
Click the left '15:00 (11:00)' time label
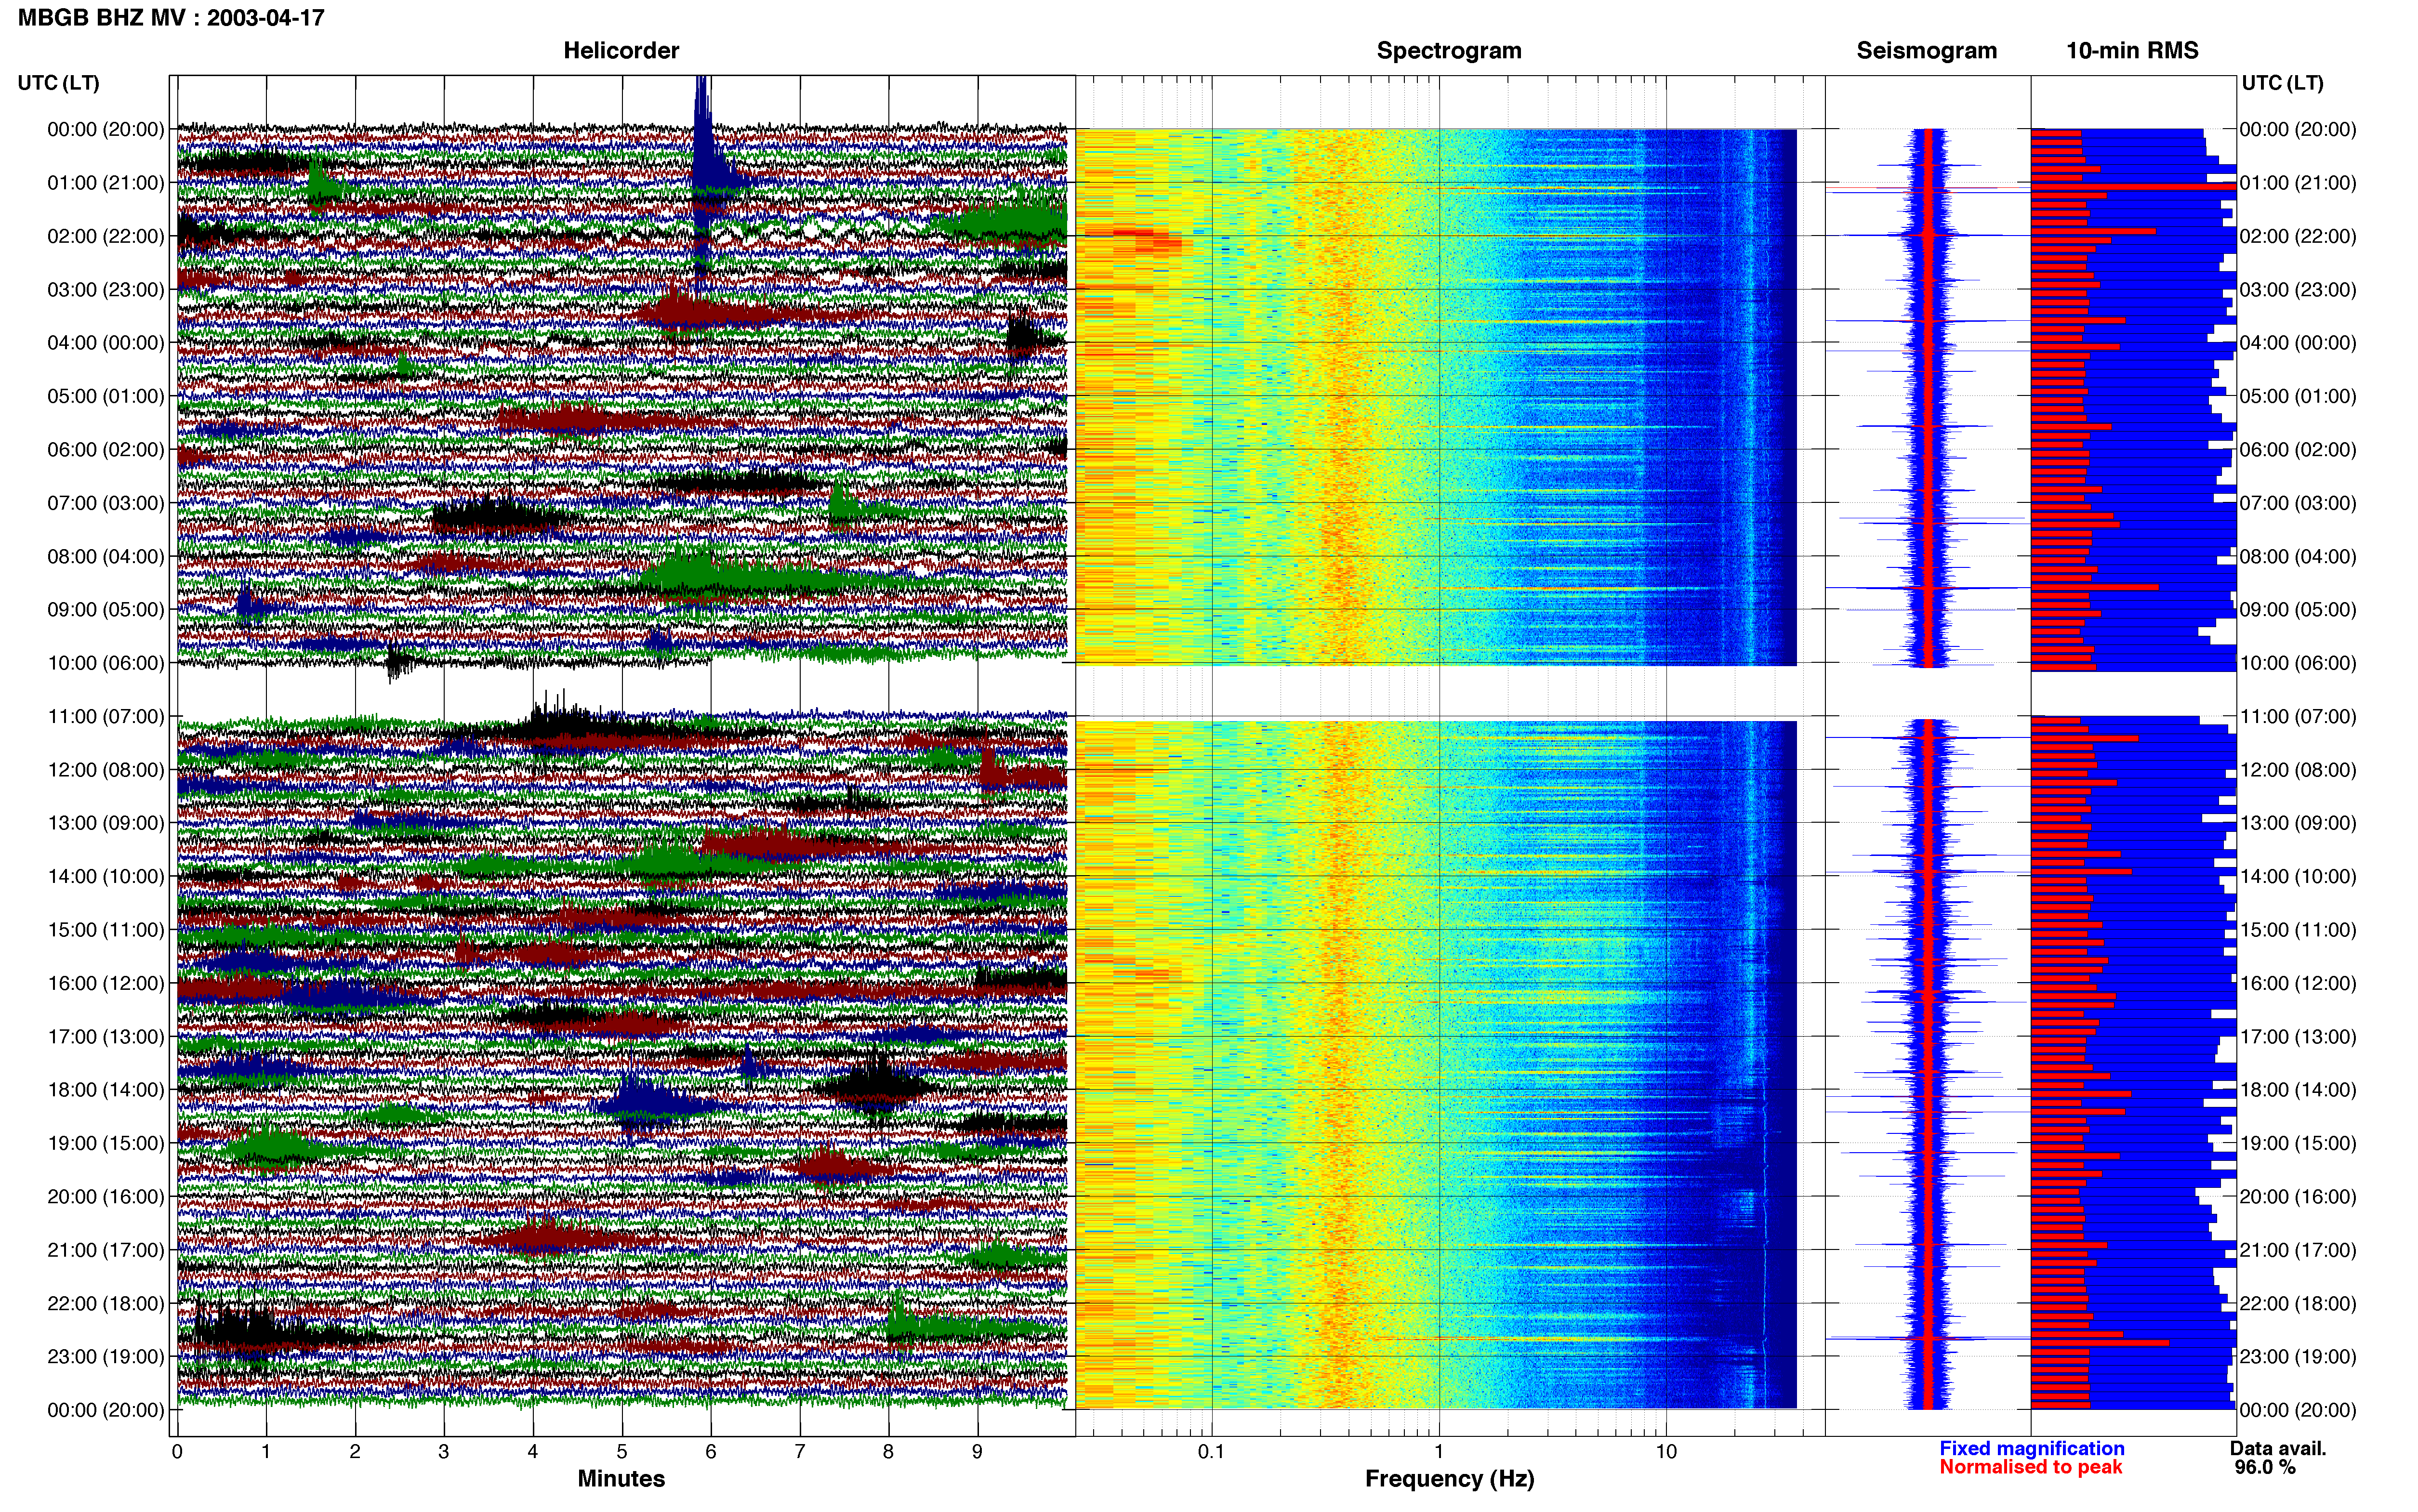click(105, 929)
